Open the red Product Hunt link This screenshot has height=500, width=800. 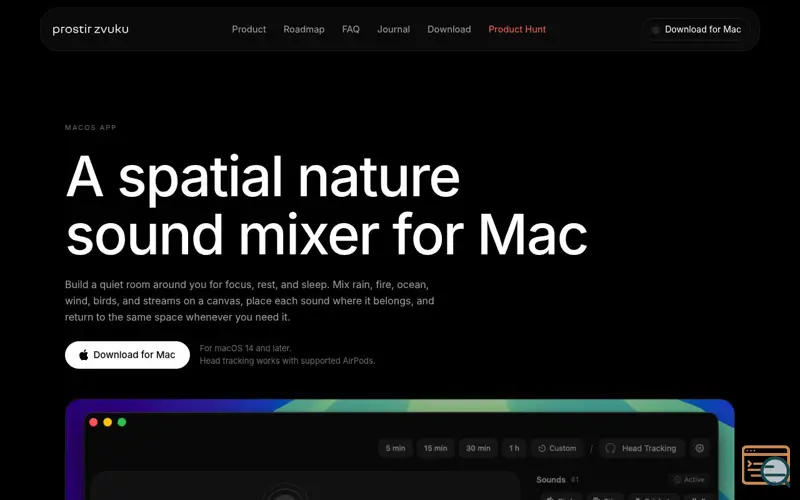pos(517,29)
